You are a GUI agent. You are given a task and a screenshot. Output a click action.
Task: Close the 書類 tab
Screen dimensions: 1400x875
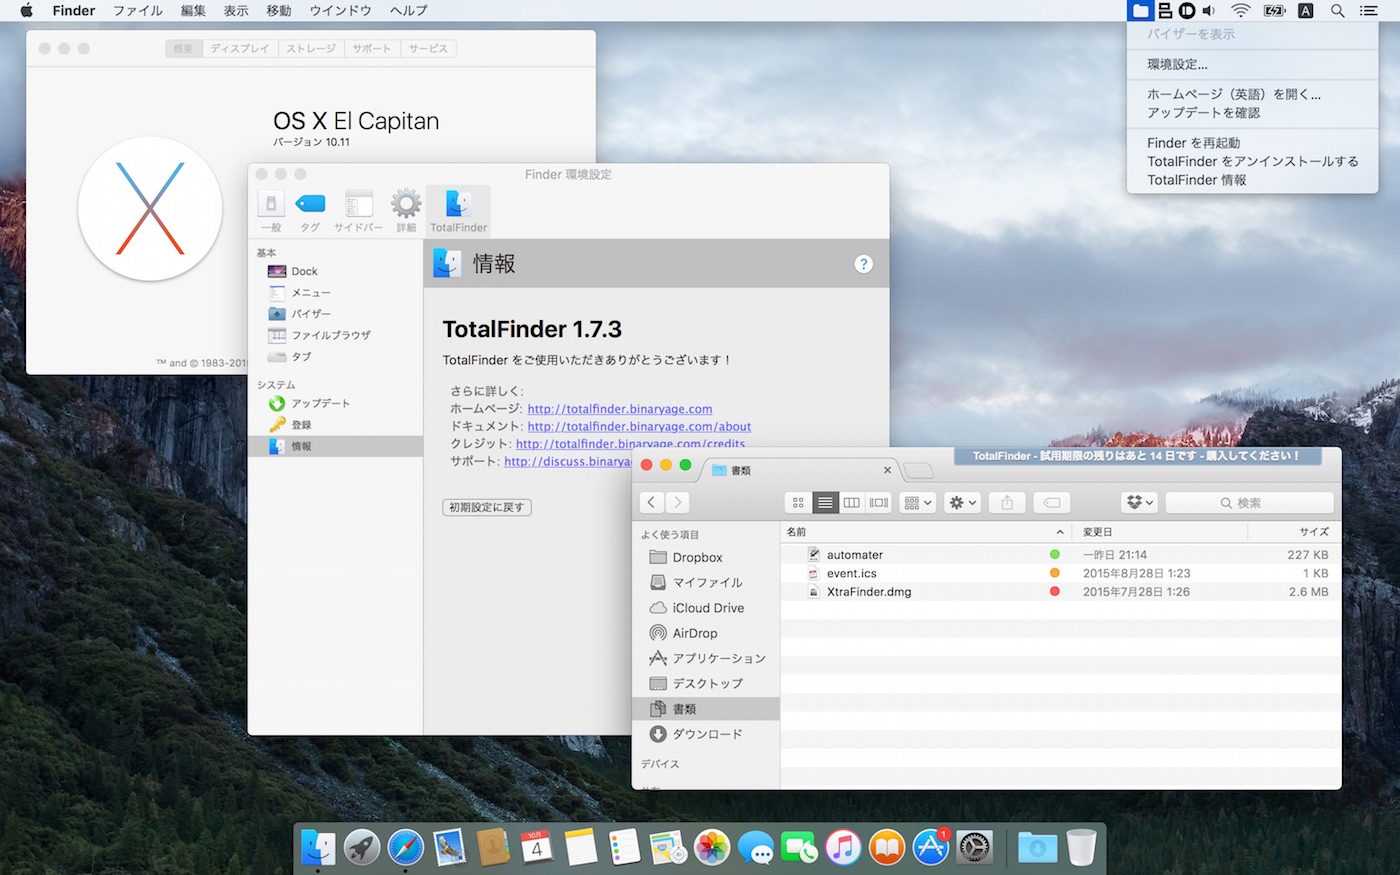pos(887,470)
